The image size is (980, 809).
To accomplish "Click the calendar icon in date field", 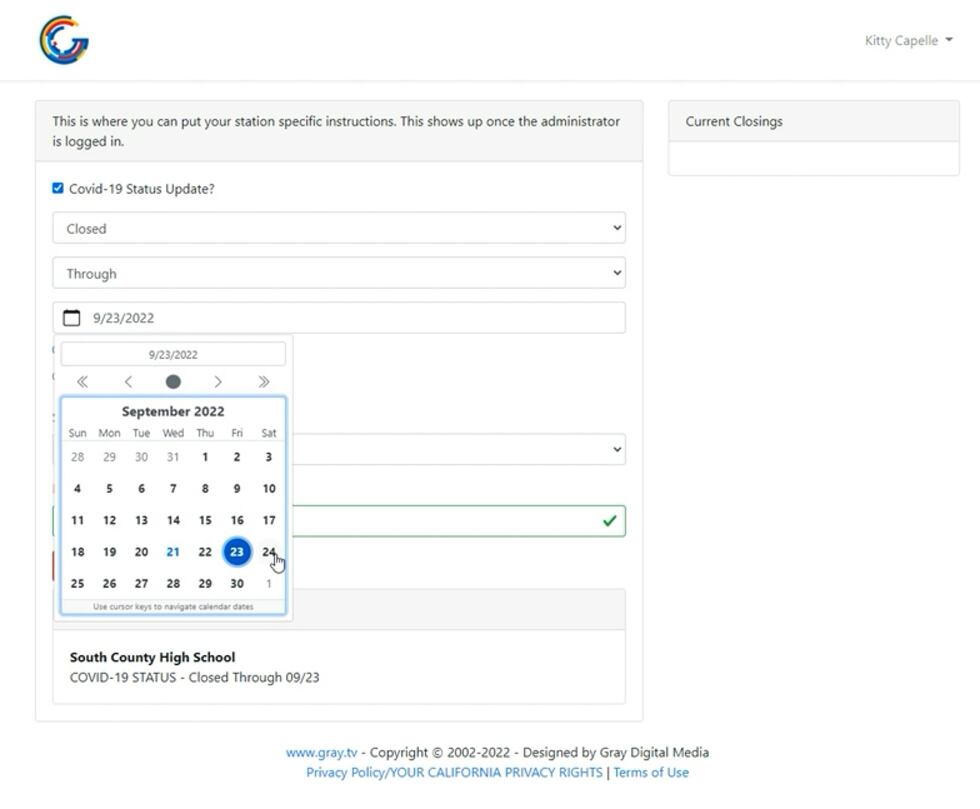I will [72, 318].
